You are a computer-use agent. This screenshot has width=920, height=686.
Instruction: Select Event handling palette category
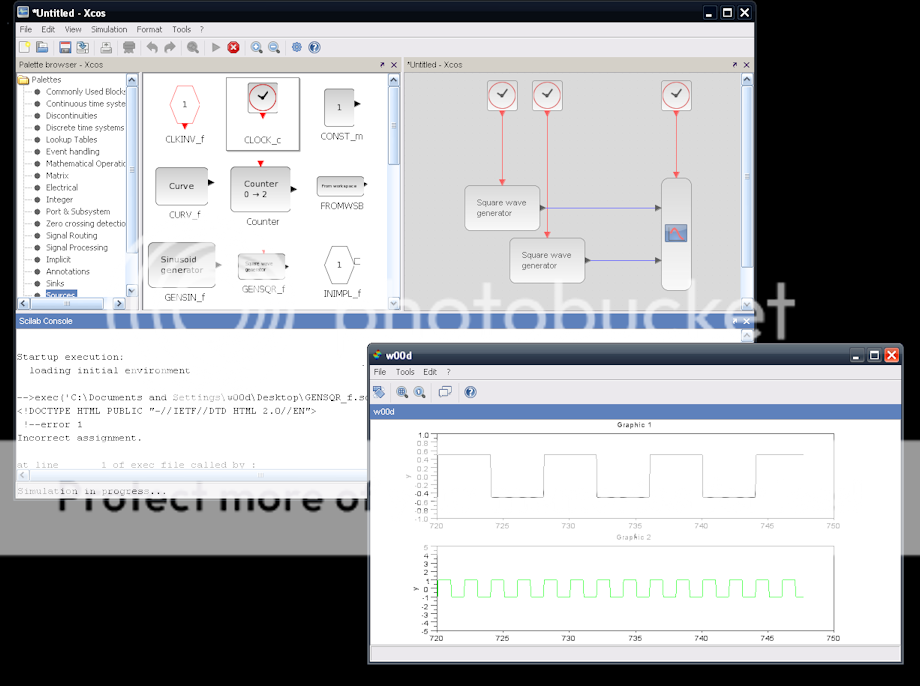pyautogui.click(x=73, y=151)
